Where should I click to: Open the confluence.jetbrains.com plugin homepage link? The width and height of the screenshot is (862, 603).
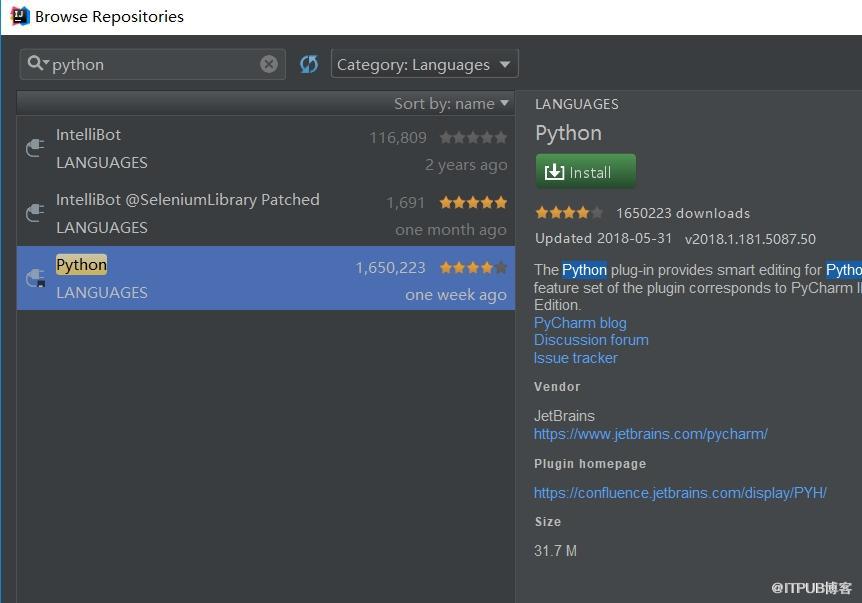coord(680,493)
